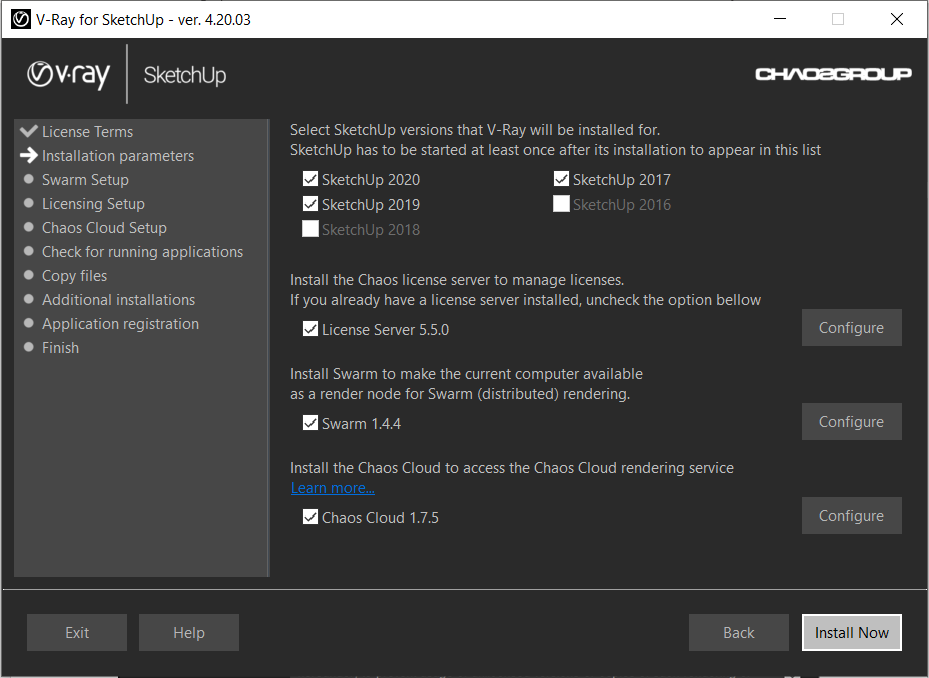
Task: Click the Finish step
Action: [60, 347]
